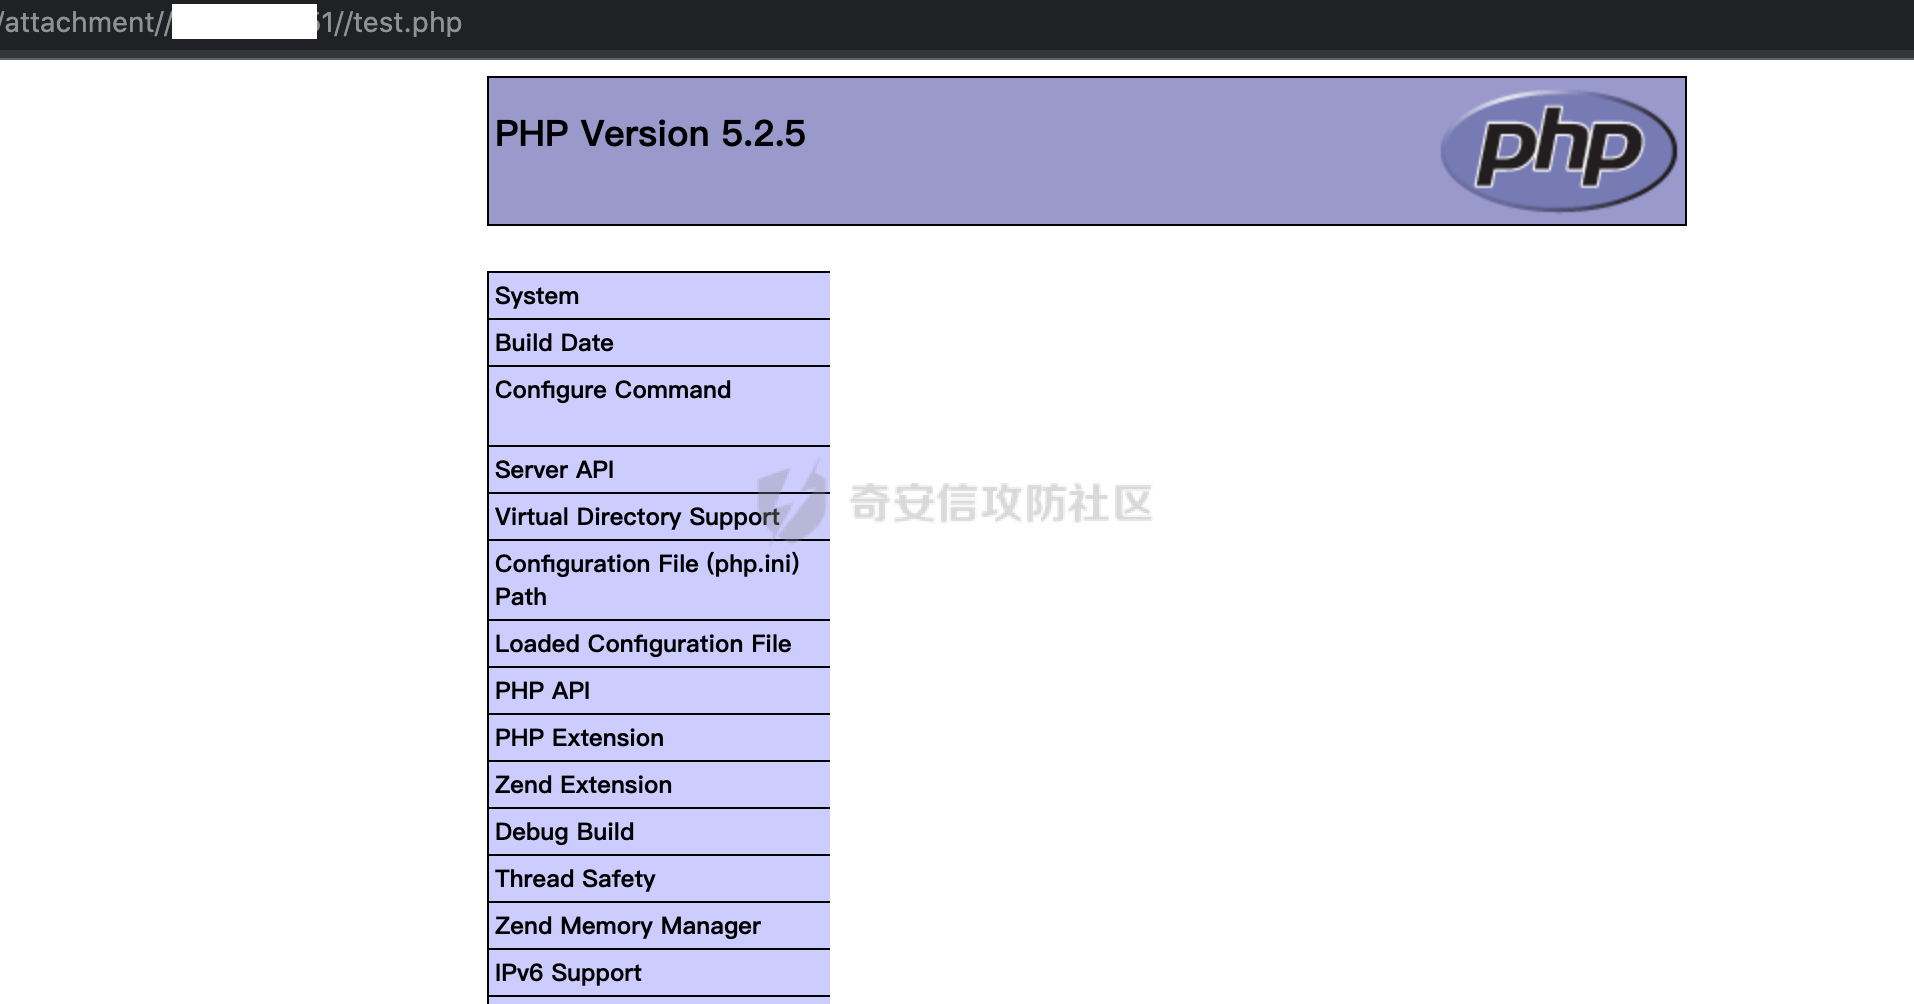Click the PHP logo image

[x=1558, y=151]
